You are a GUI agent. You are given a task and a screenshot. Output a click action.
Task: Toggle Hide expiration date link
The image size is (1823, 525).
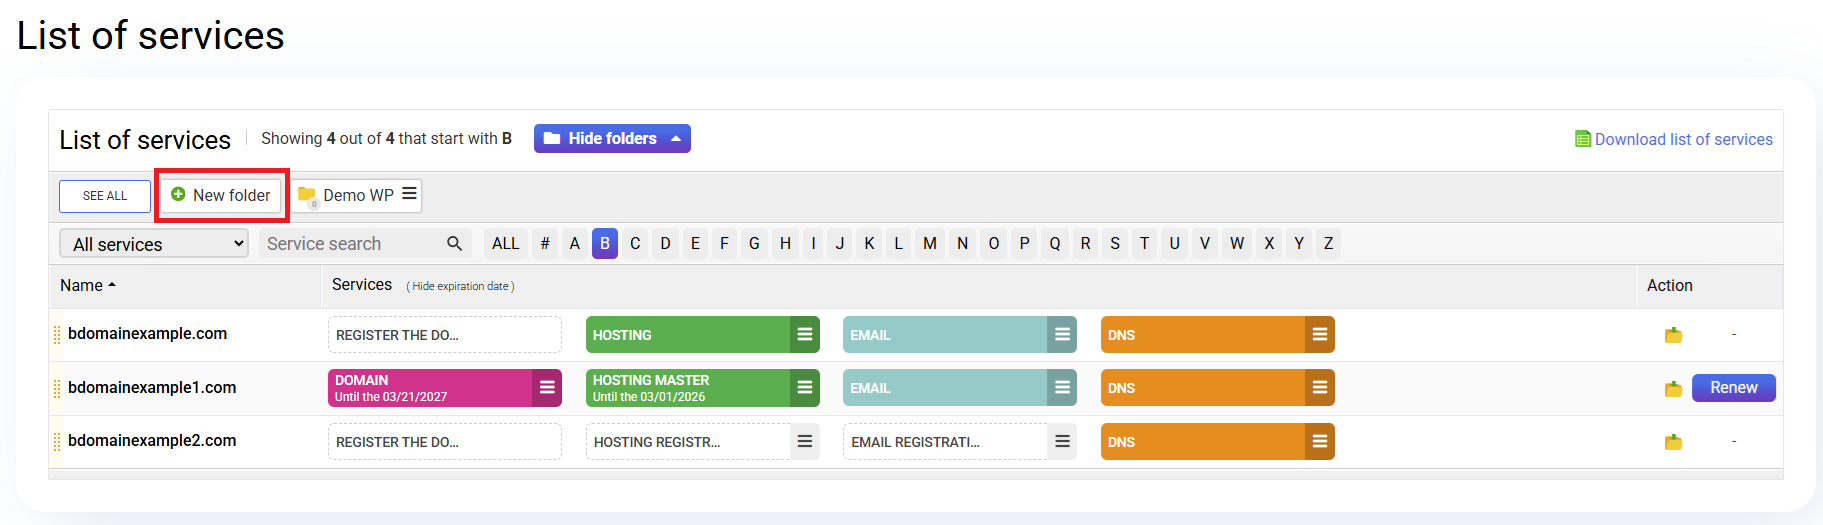(x=461, y=287)
